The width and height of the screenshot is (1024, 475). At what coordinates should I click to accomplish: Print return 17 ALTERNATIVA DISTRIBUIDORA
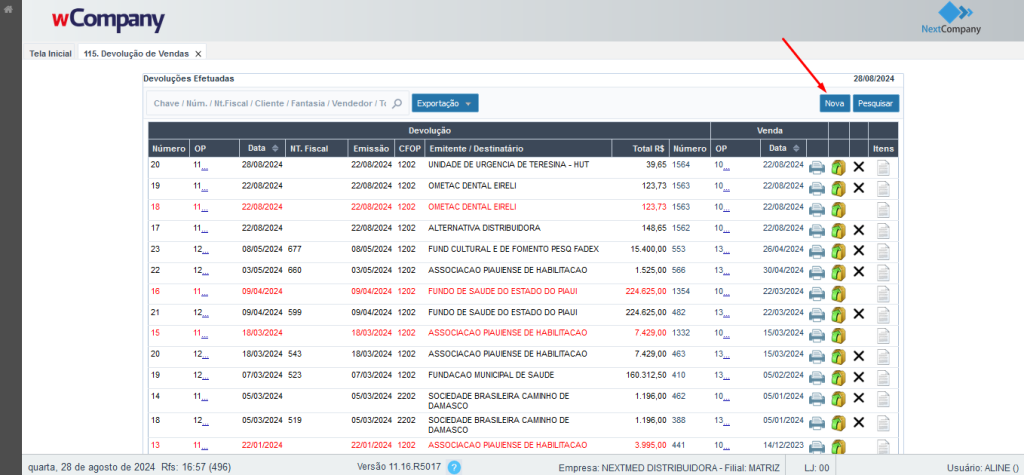(817, 230)
